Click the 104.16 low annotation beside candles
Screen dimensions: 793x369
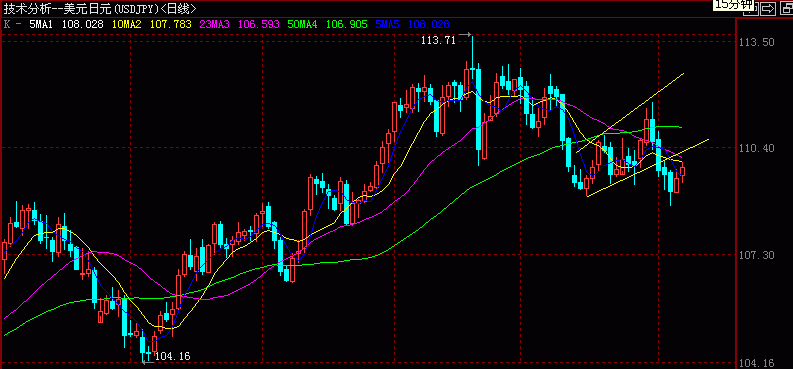pyautogui.click(x=172, y=356)
